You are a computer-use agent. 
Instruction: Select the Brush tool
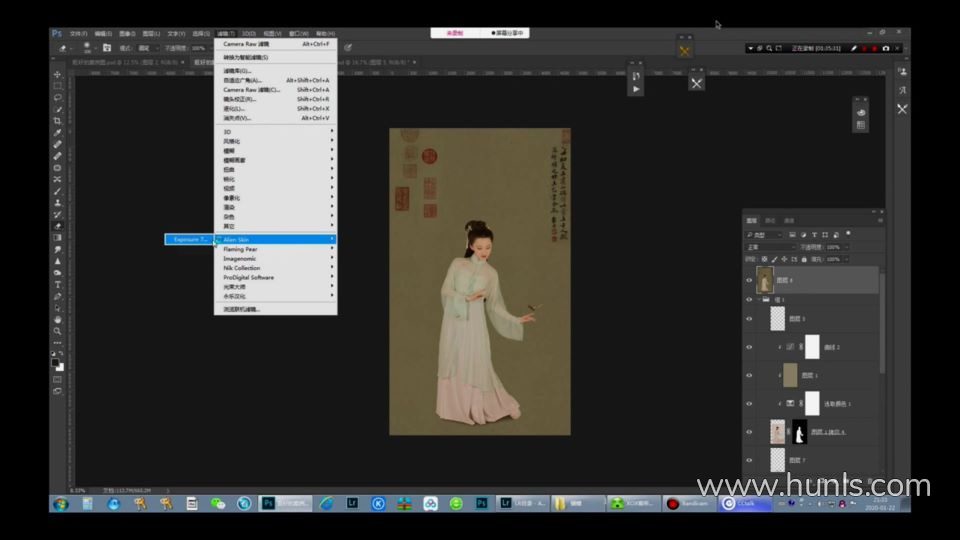[x=58, y=191]
